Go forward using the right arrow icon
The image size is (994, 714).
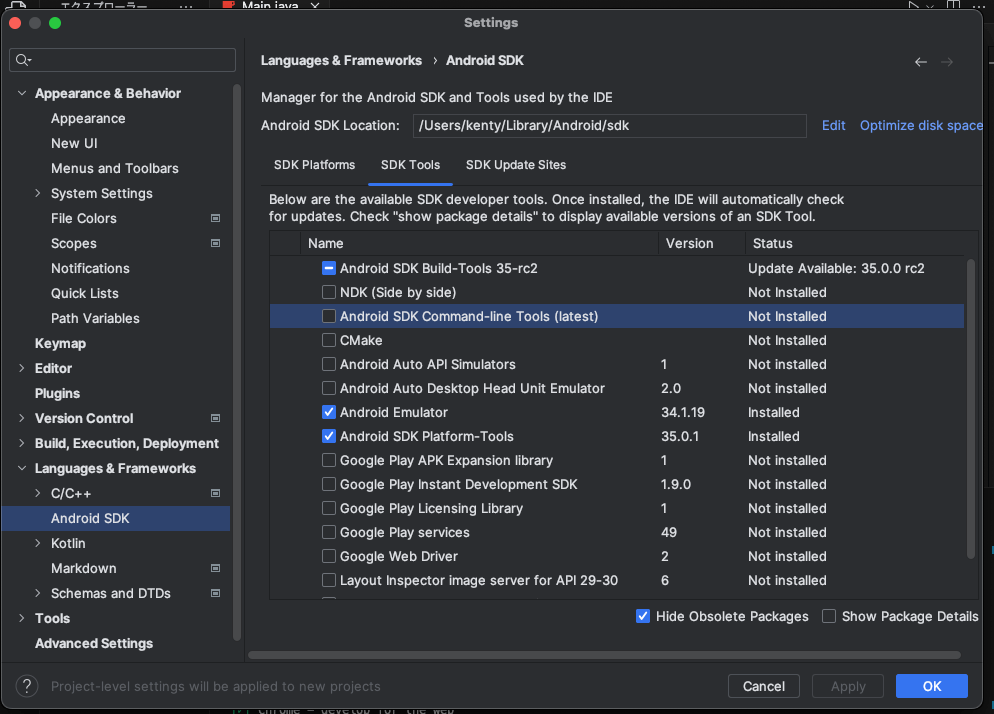point(947,62)
